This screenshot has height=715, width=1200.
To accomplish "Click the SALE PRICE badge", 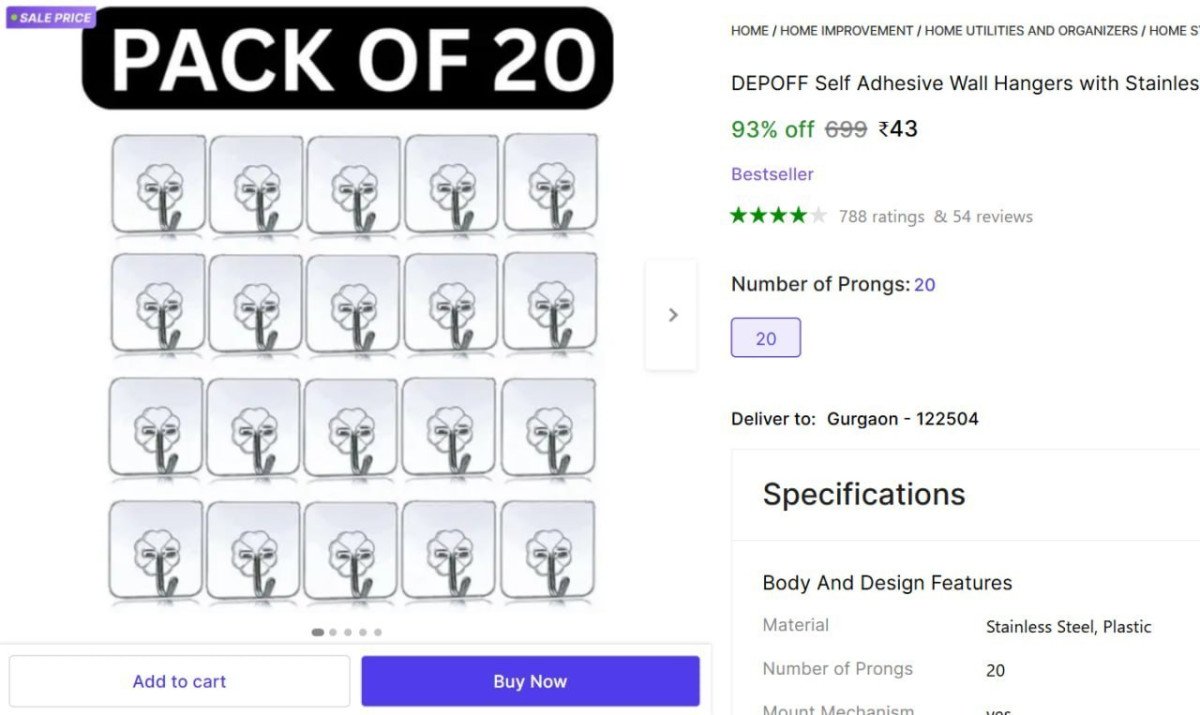I will tap(50, 17).
